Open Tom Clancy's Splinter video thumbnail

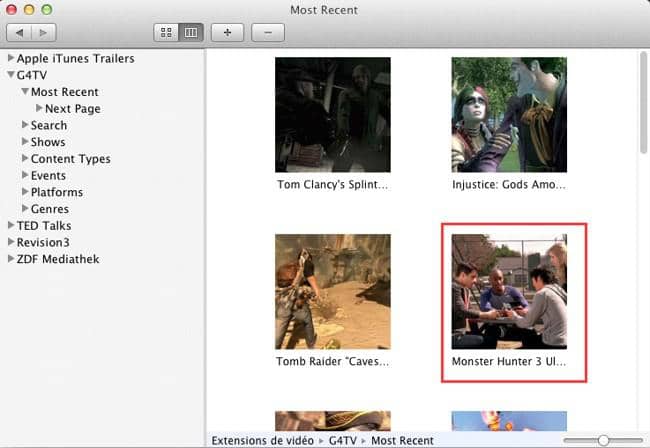pos(332,115)
